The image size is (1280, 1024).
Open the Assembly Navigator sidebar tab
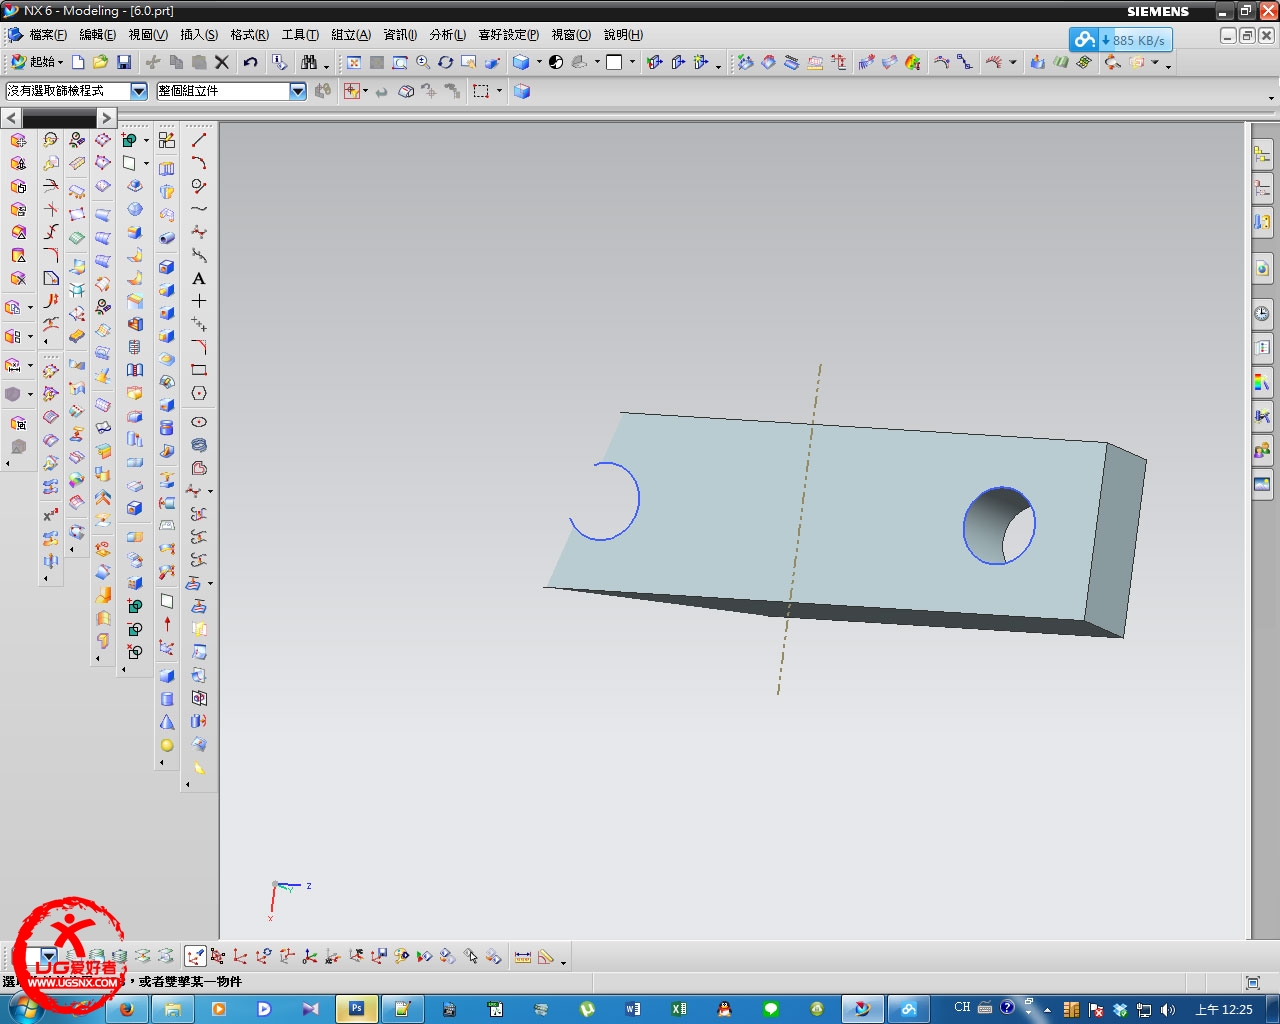pyautogui.click(x=1263, y=154)
